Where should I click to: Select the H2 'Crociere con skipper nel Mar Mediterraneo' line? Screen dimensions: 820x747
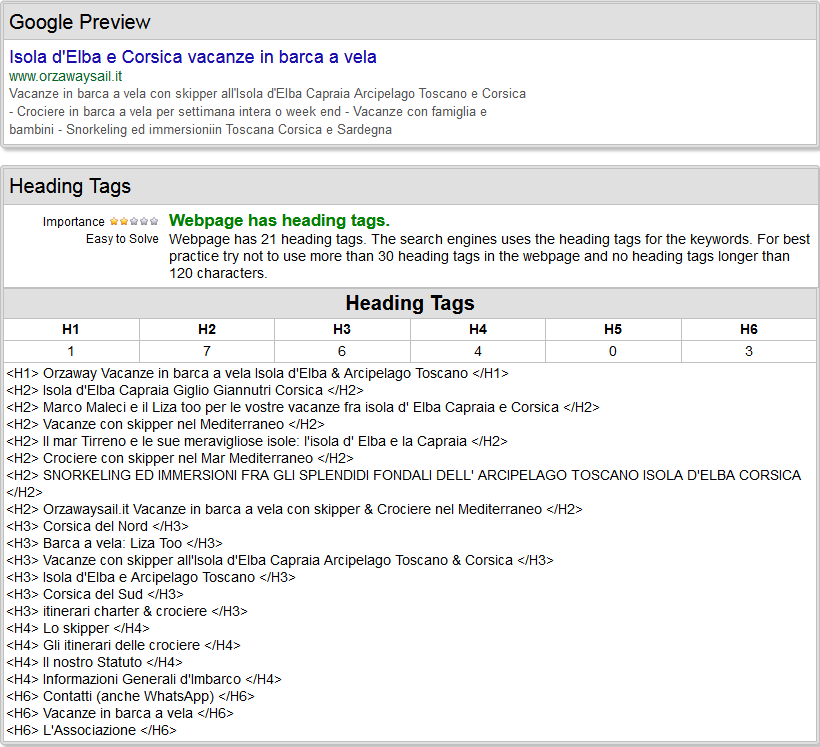(x=180, y=458)
